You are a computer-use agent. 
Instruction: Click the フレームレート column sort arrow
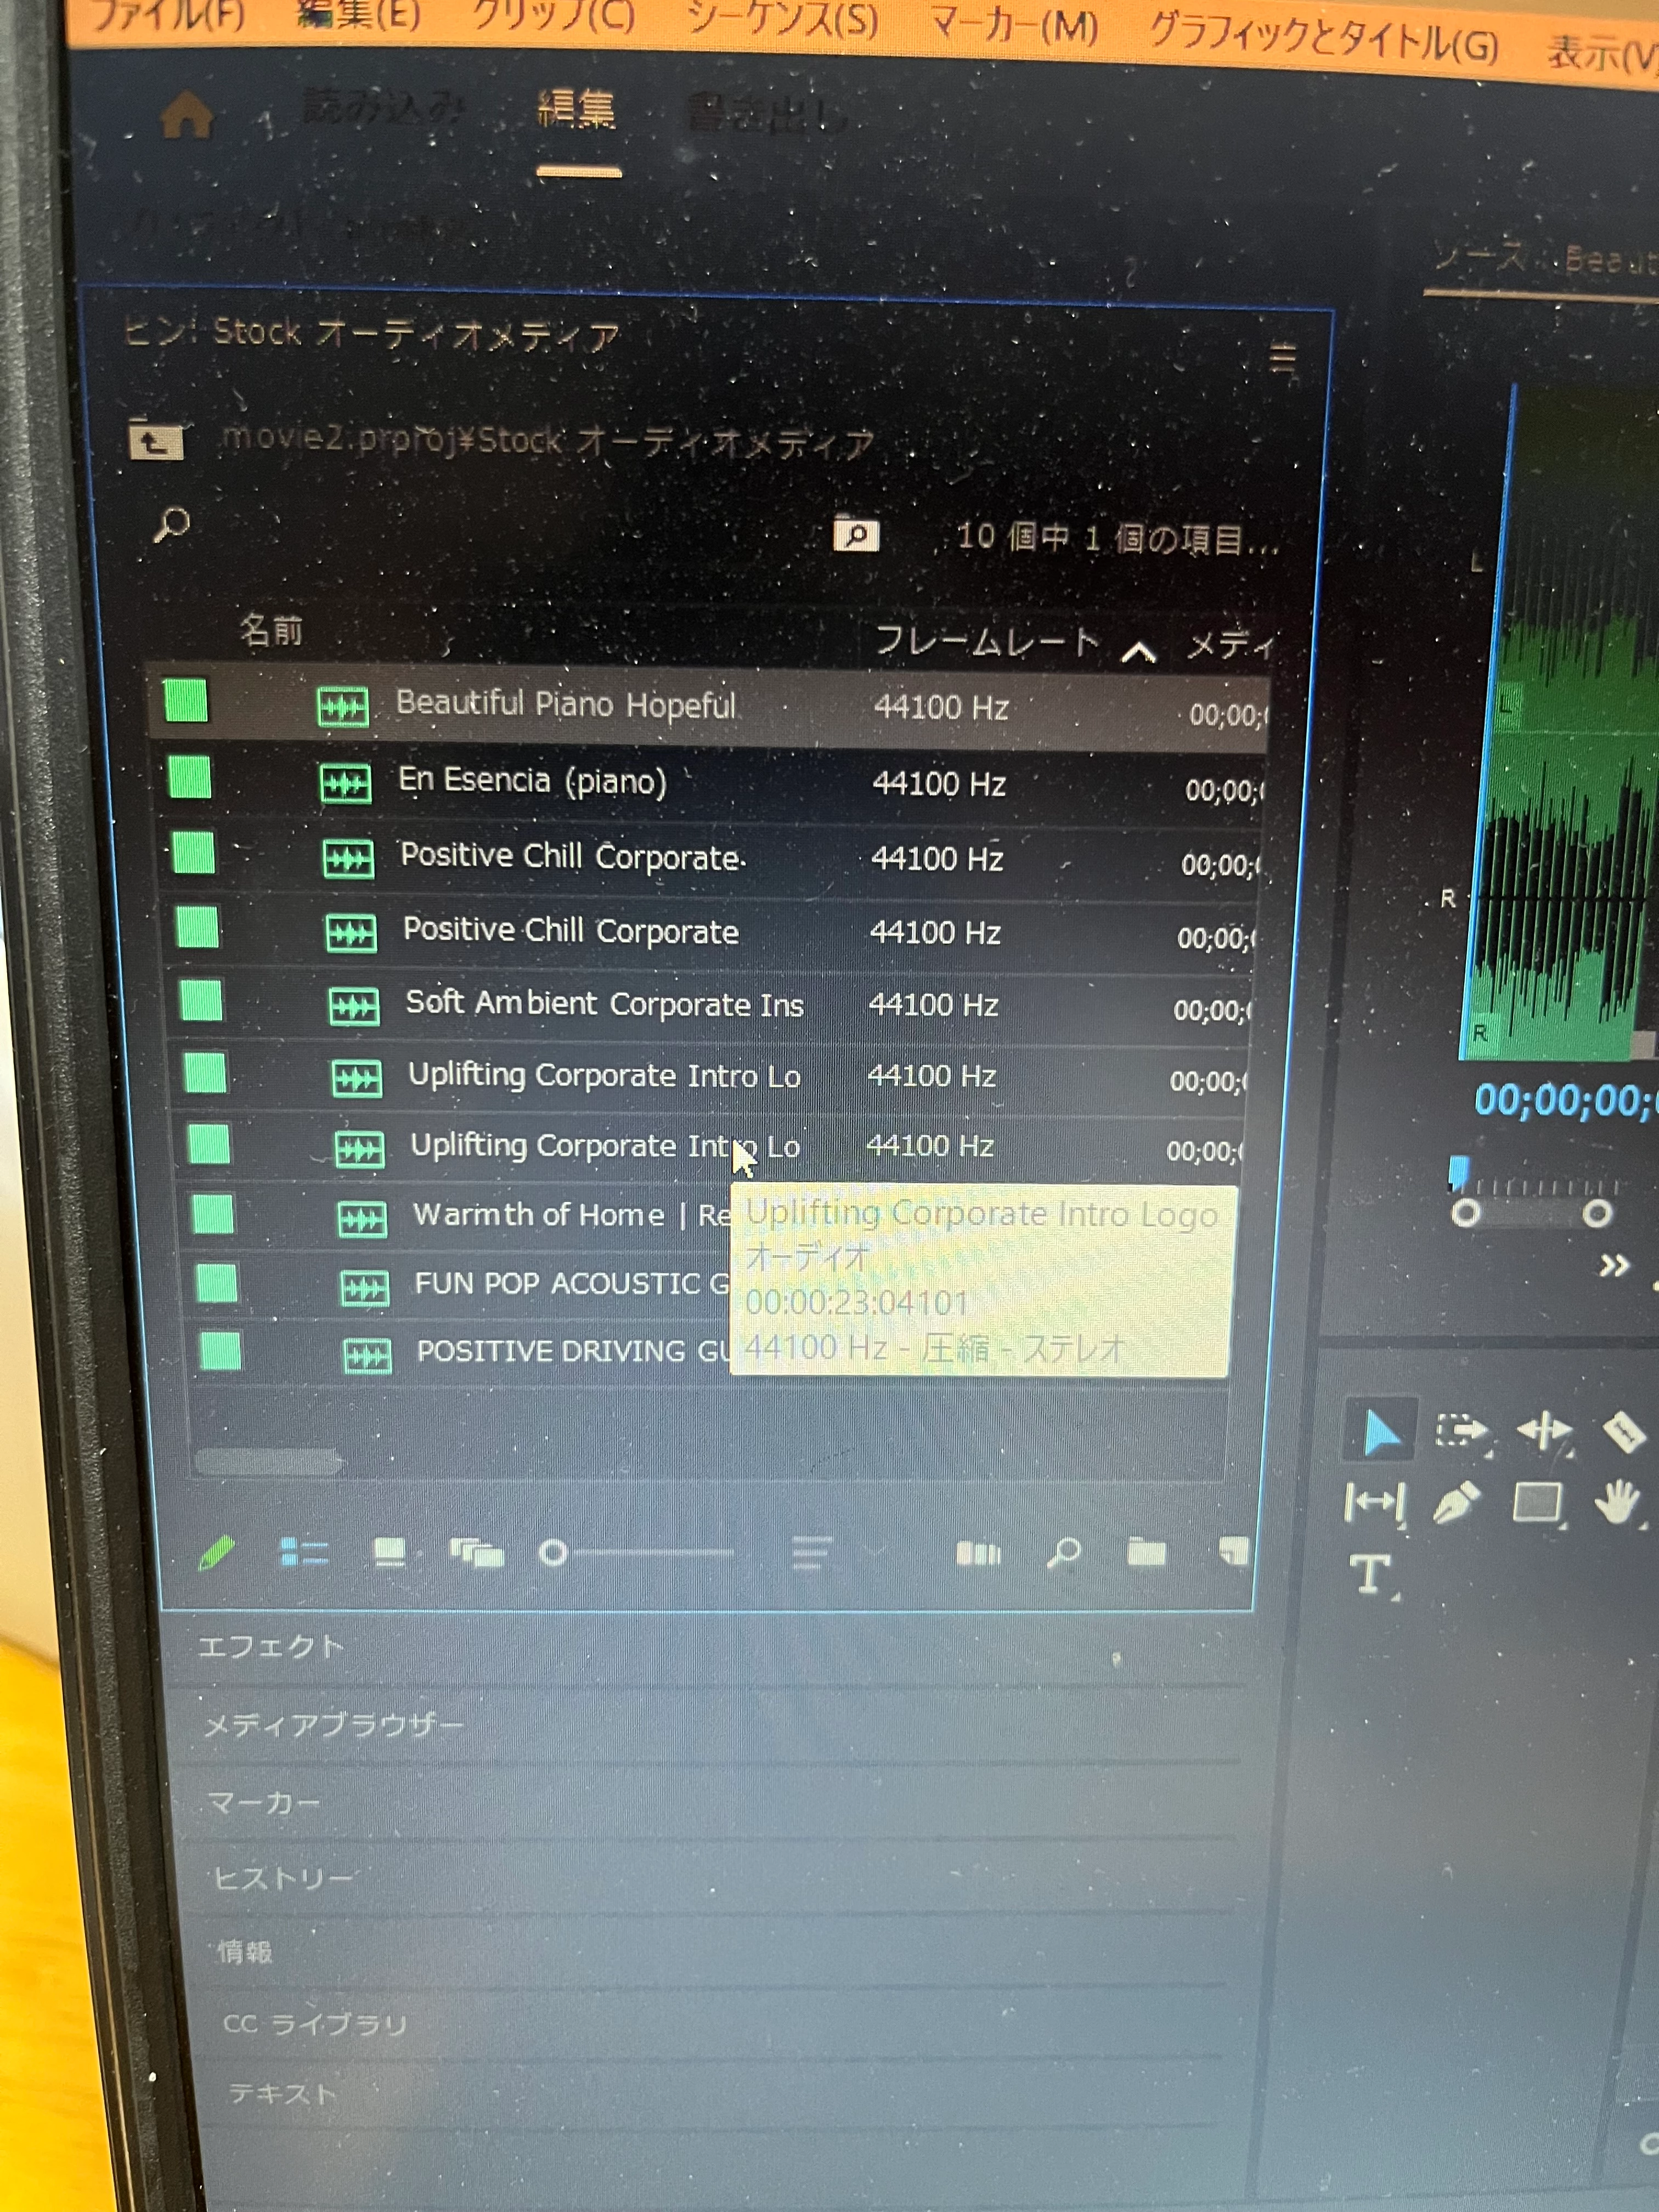[x=1139, y=653]
